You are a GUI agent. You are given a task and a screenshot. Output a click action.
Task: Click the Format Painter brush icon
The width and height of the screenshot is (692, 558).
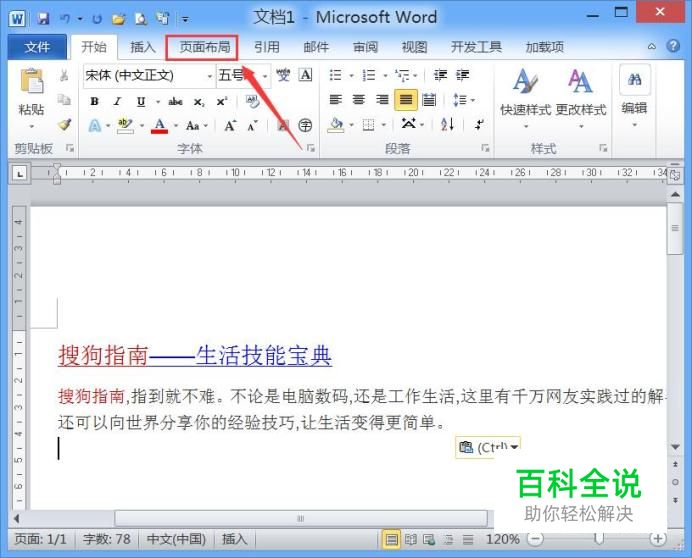click(65, 125)
